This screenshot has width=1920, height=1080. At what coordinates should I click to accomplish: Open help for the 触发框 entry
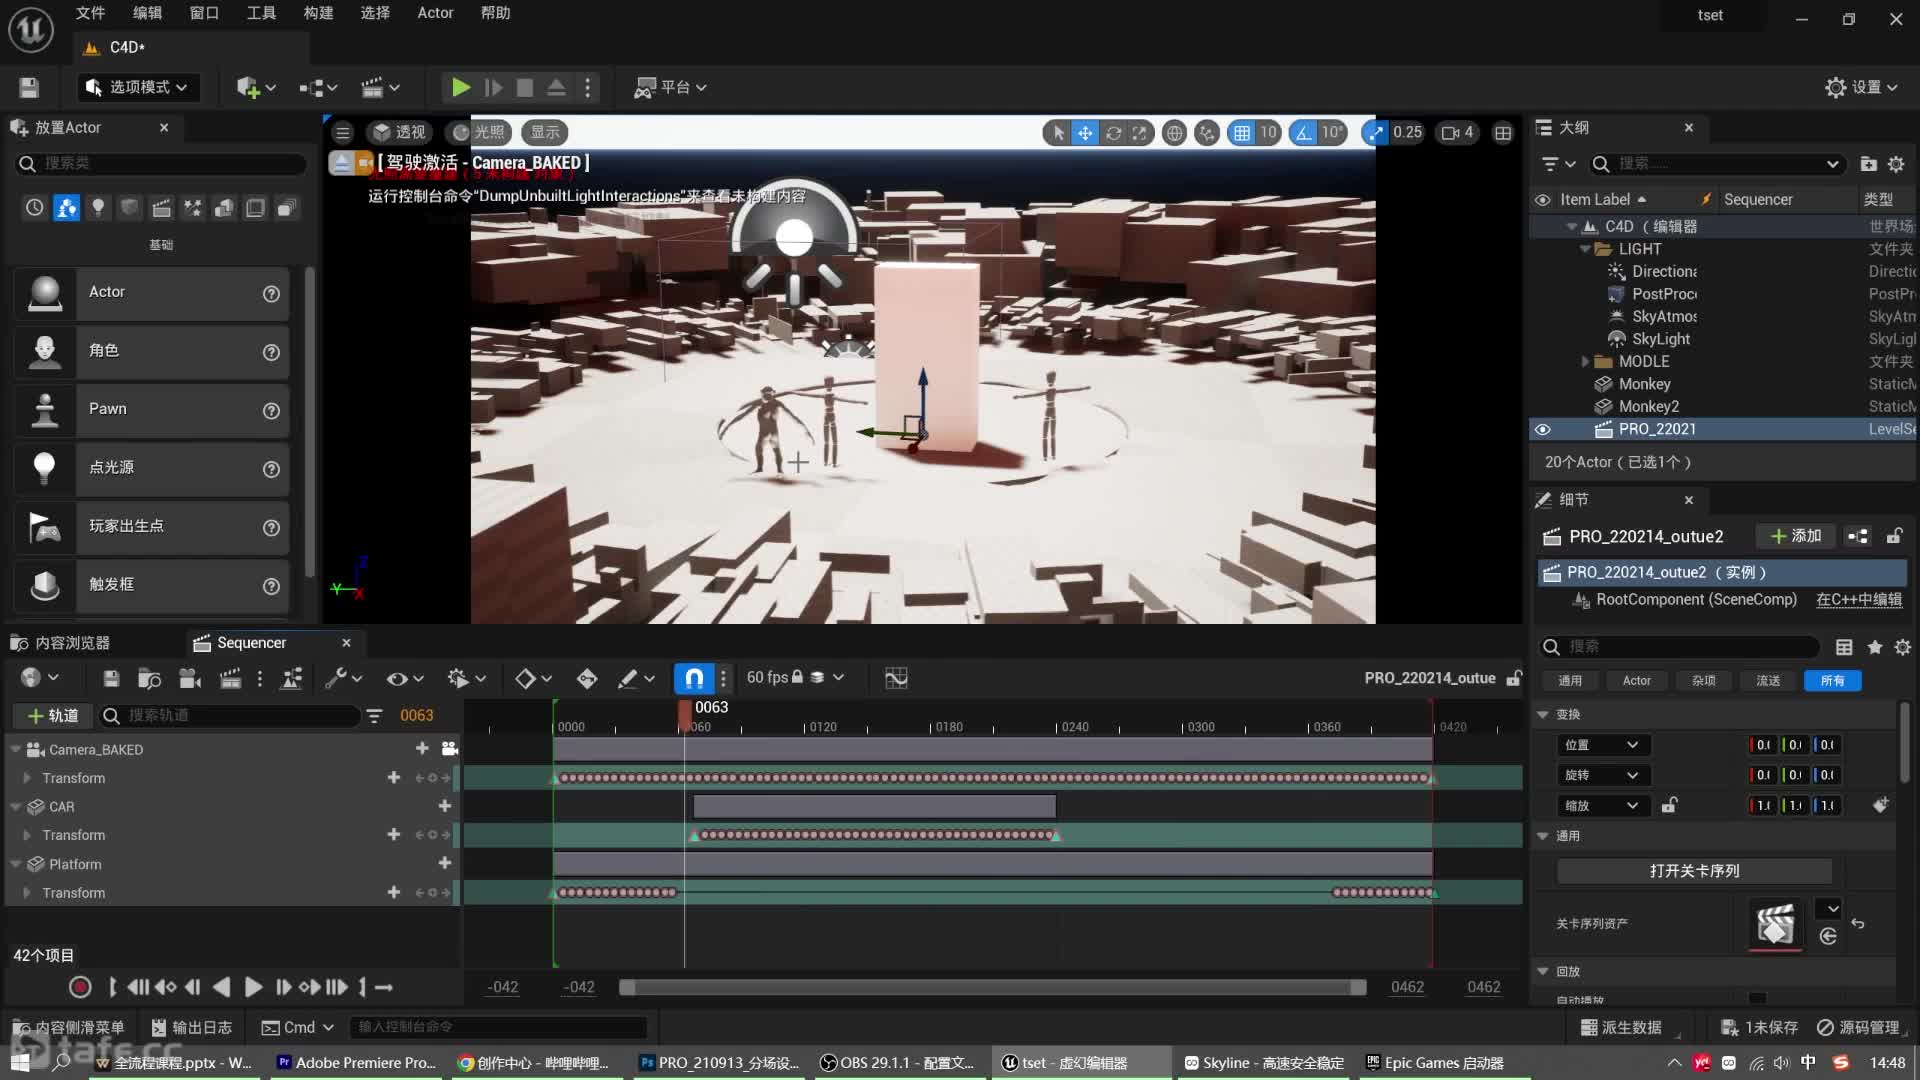pos(271,586)
